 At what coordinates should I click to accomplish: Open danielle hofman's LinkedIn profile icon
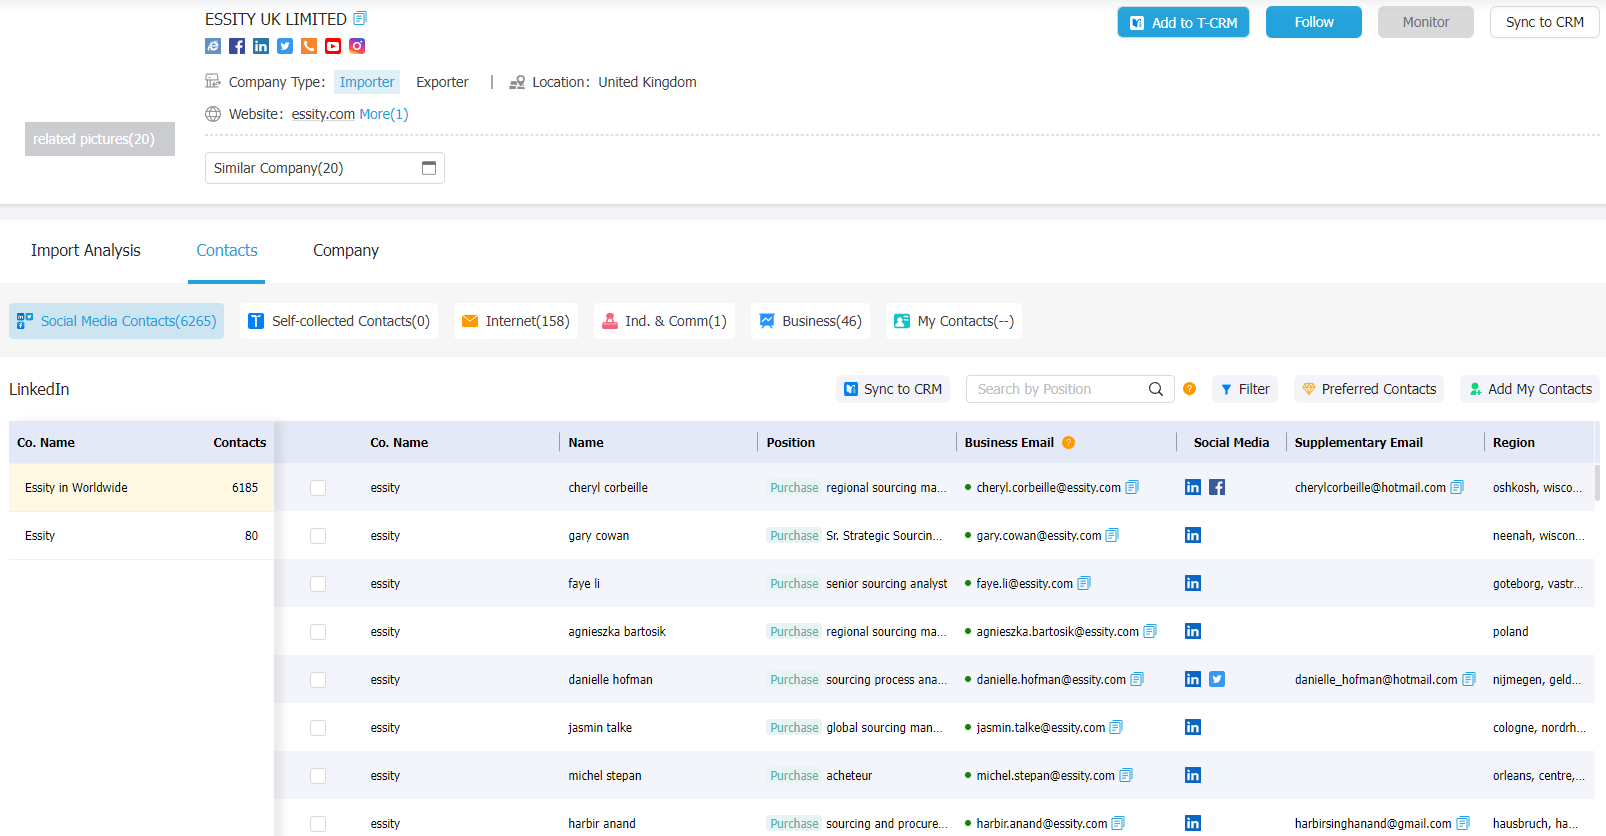click(1193, 679)
